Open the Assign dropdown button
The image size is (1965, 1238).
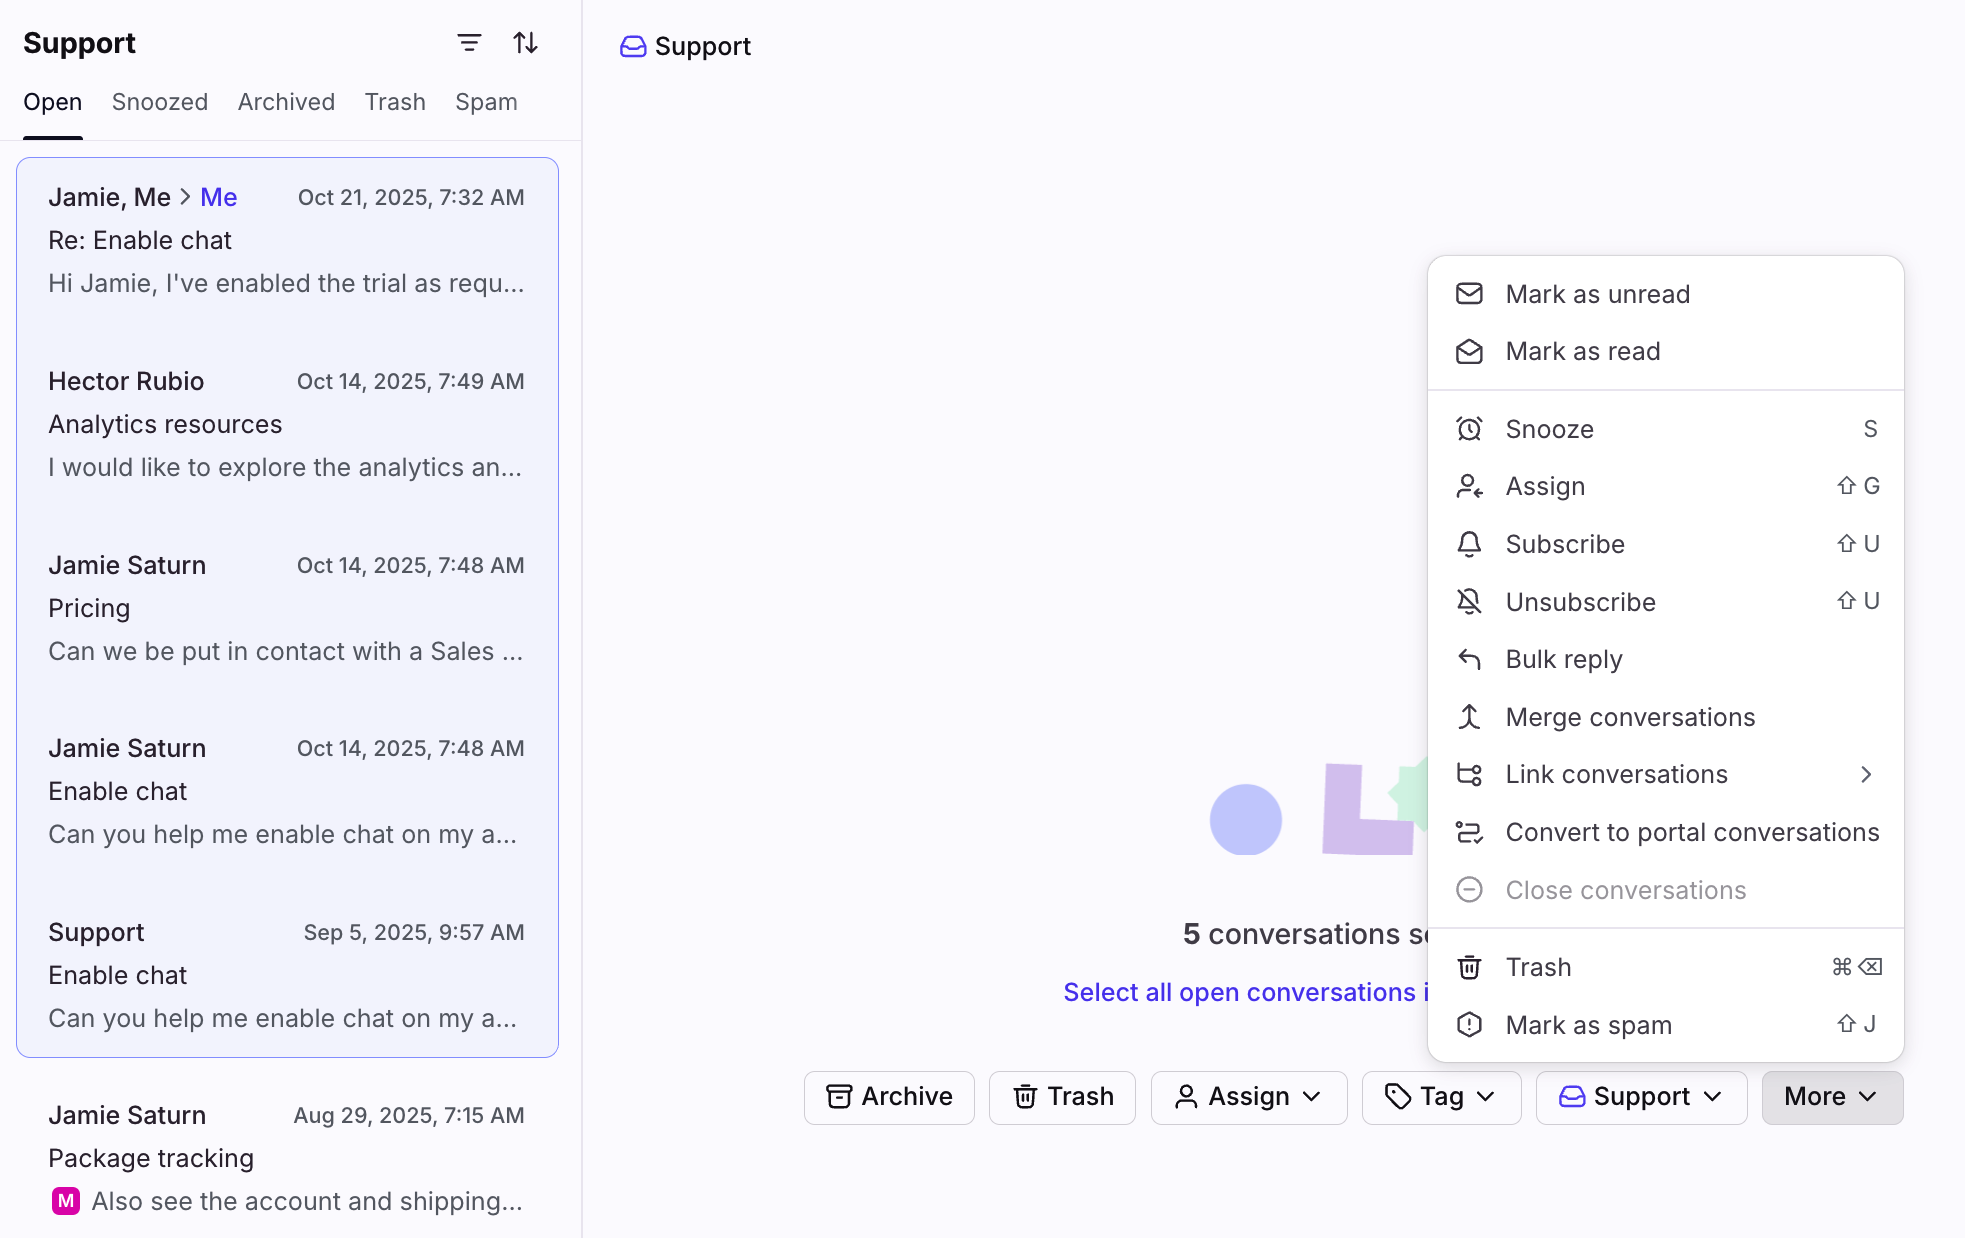[x=1249, y=1097]
